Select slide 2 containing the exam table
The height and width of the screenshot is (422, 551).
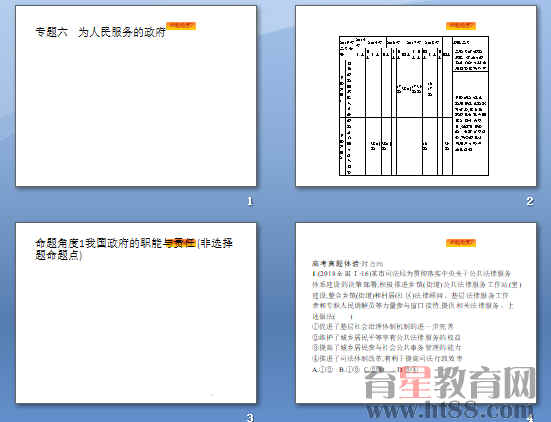tap(416, 96)
